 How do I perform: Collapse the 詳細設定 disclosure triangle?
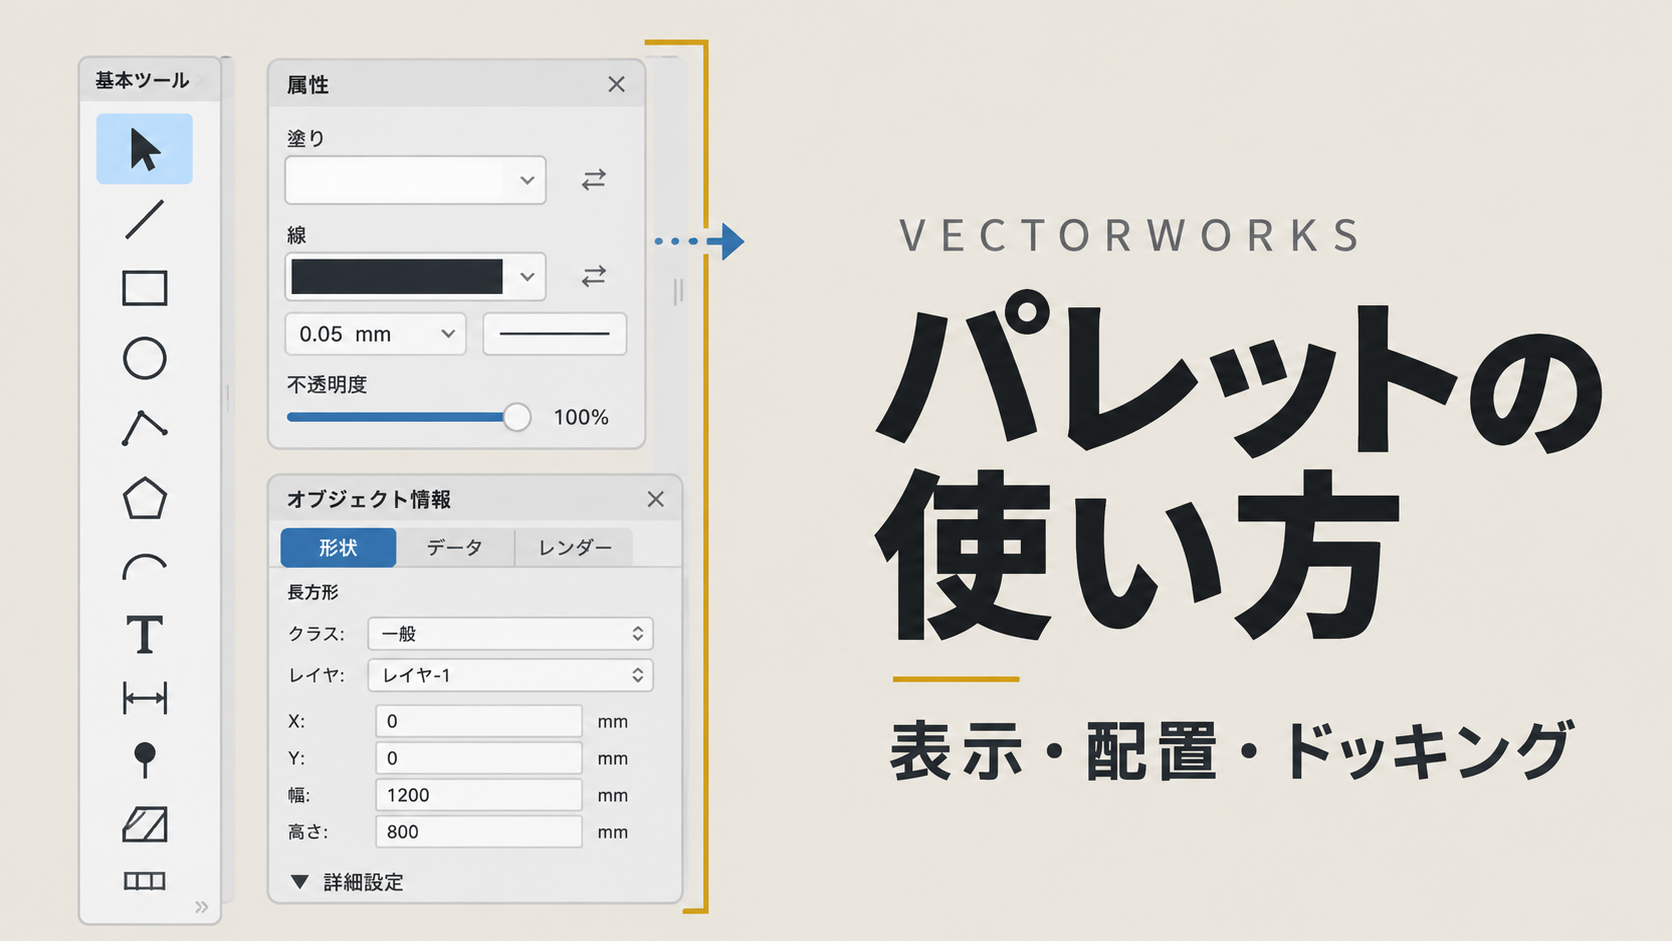tap(299, 882)
